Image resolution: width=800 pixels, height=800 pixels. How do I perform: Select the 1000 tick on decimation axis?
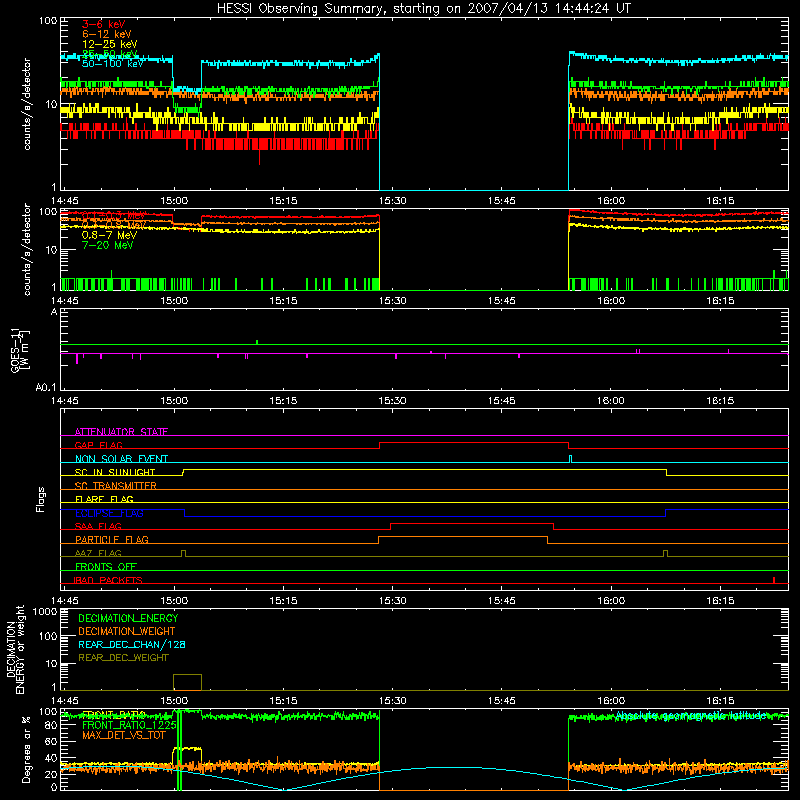45,612
